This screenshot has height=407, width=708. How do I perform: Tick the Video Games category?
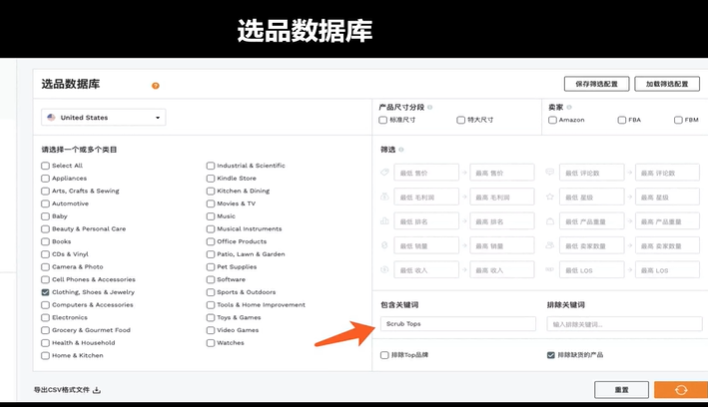click(x=210, y=330)
